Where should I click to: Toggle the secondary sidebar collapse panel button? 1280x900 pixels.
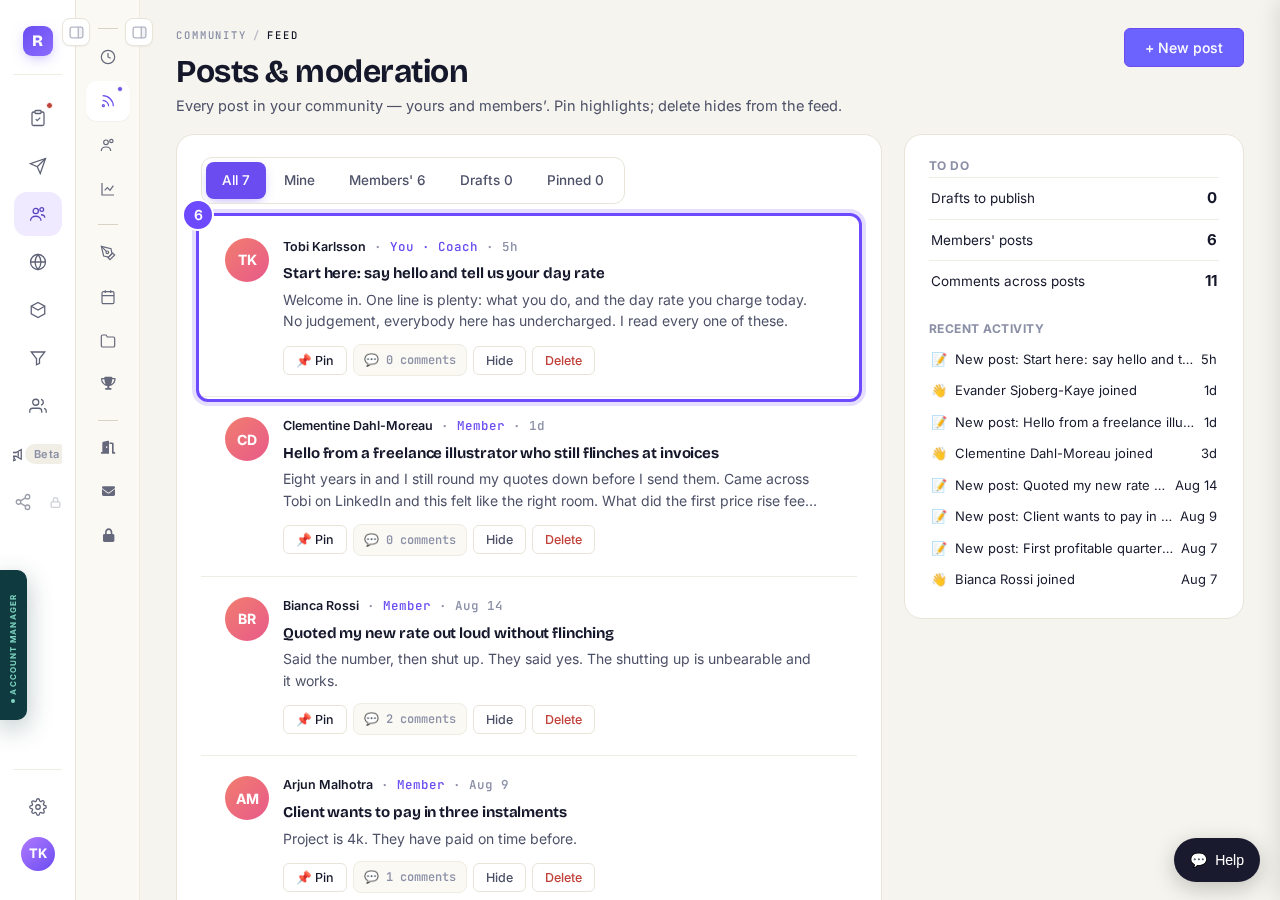[x=139, y=32]
